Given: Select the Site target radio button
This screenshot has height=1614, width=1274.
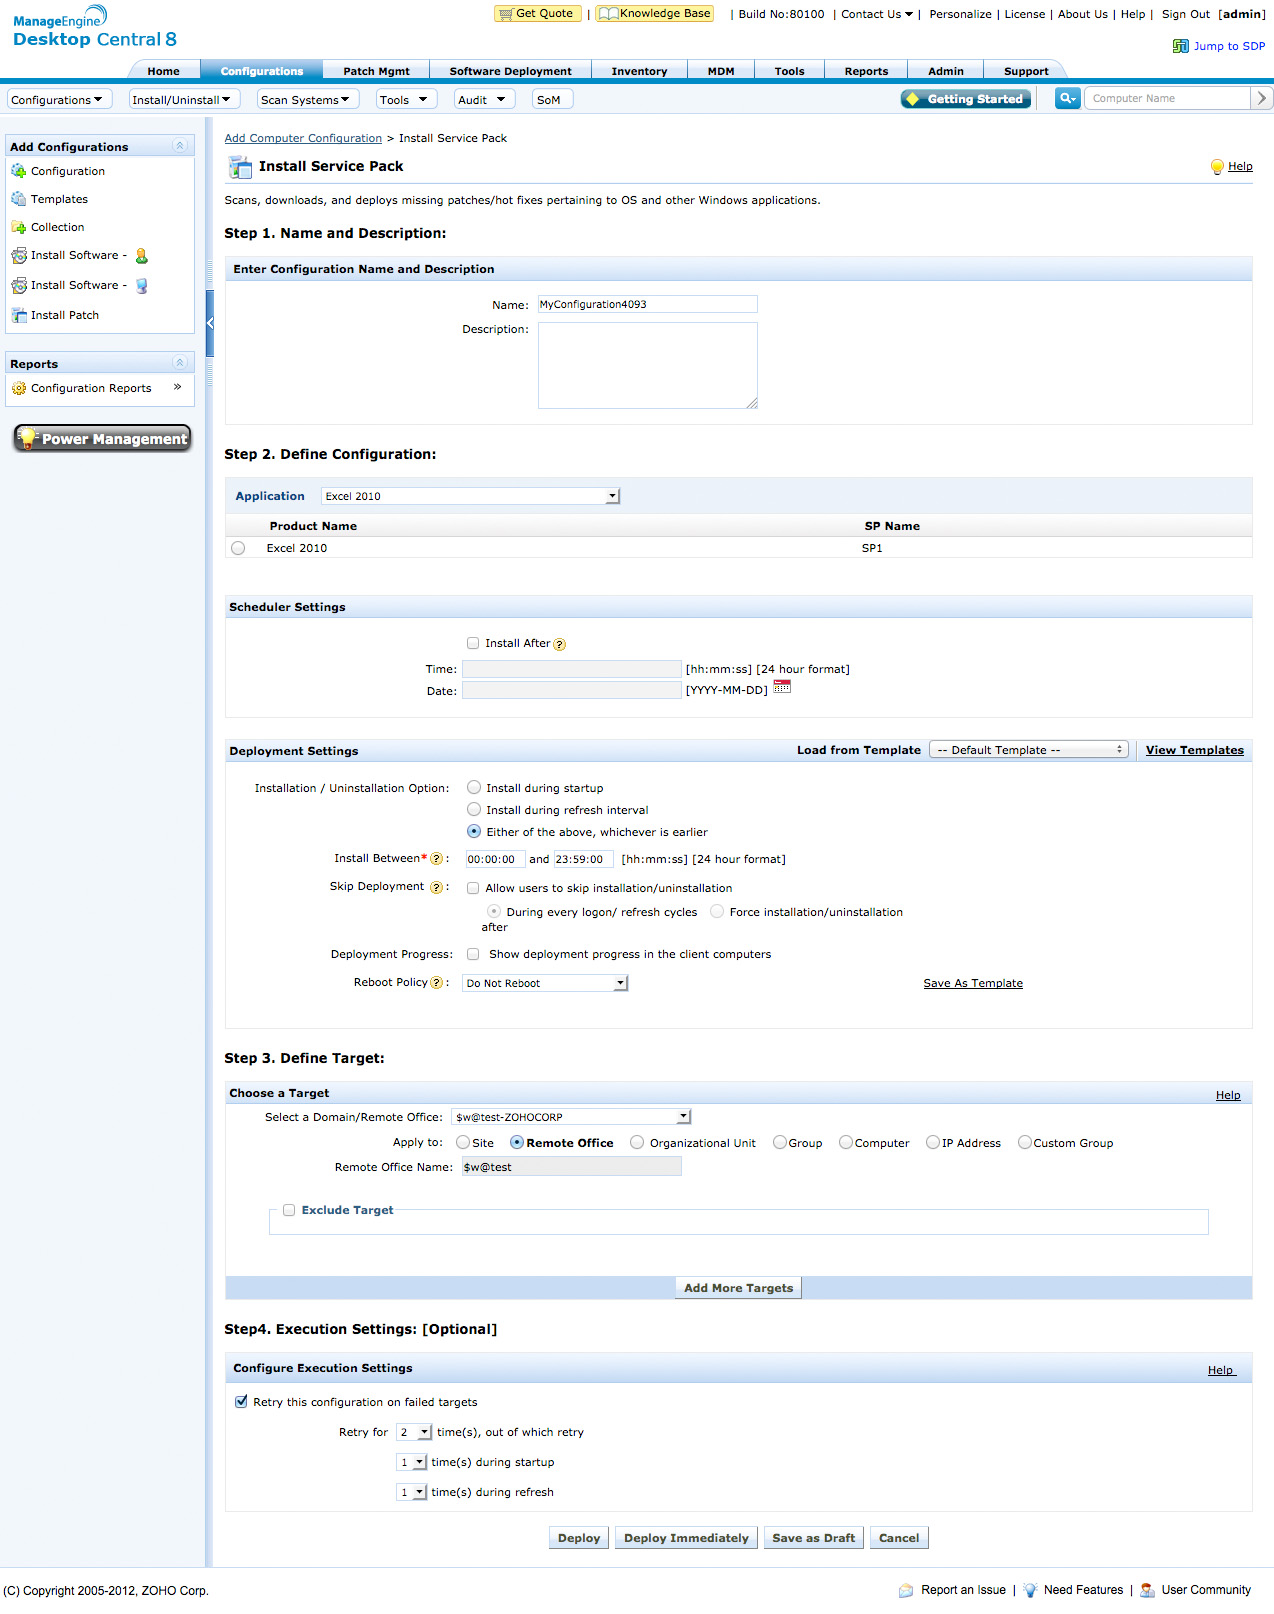Looking at the screenshot, I should [x=463, y=1142].
